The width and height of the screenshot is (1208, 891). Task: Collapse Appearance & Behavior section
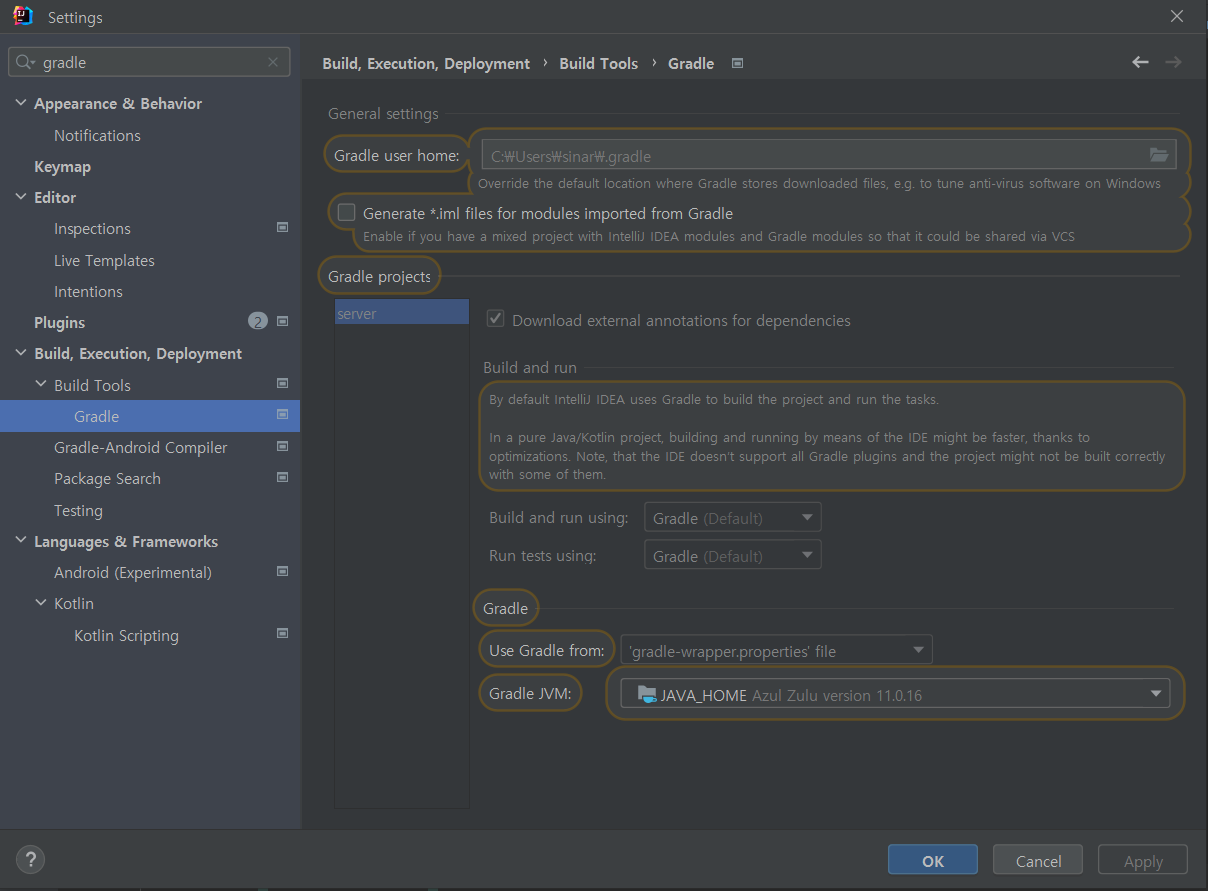[21, 103]
